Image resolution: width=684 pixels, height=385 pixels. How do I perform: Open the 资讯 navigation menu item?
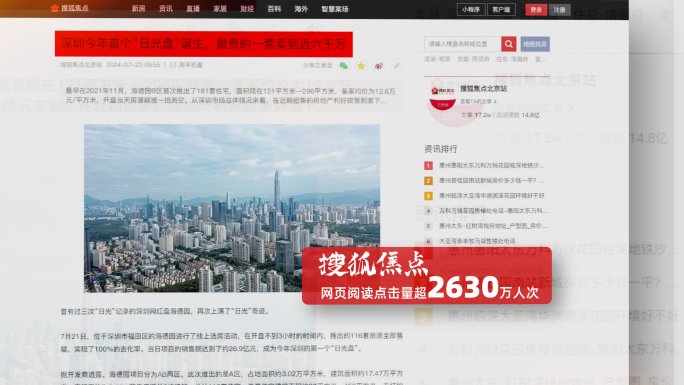tap(166, 9)
